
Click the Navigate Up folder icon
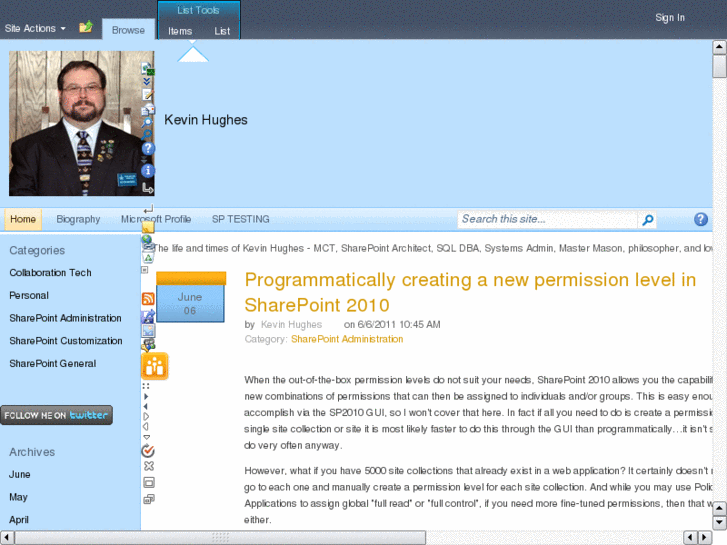pyautogui.click(x=86, y=27)
